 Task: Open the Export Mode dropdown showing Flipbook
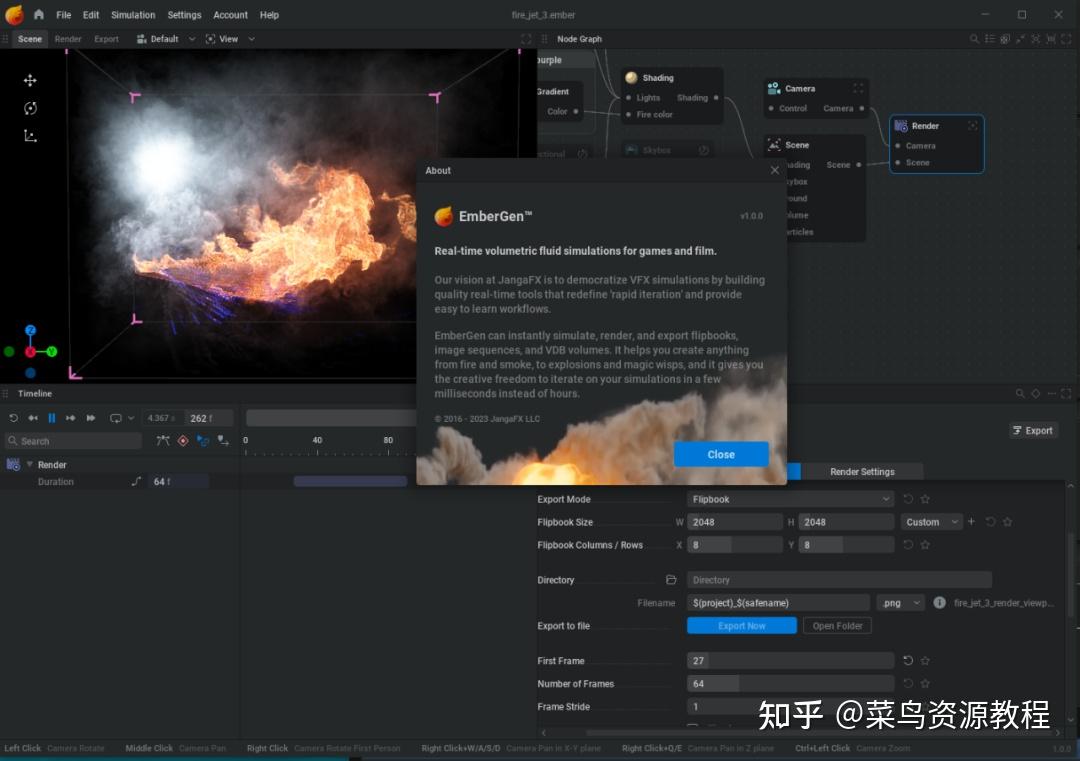(790, 499)
